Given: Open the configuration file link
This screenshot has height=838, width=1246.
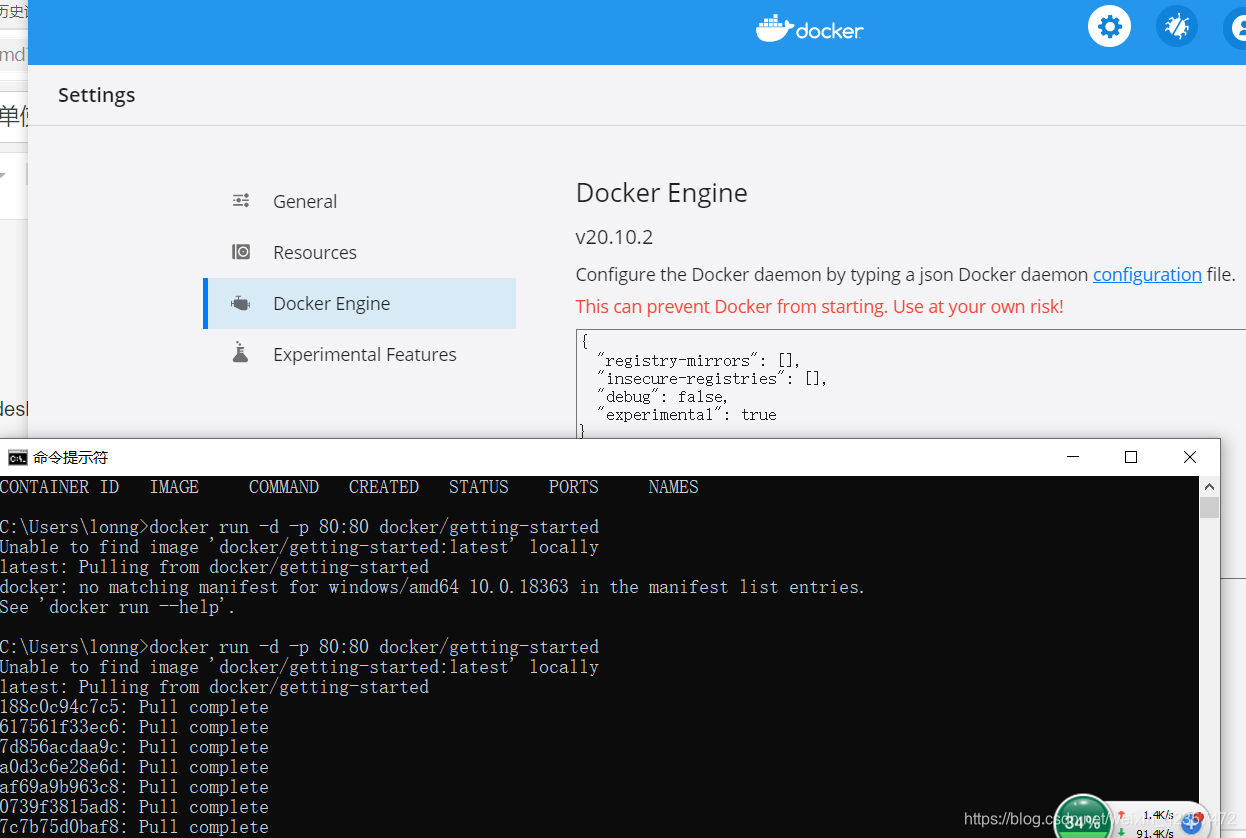Looking at the screenshot, I should (x=1147, y=274).
